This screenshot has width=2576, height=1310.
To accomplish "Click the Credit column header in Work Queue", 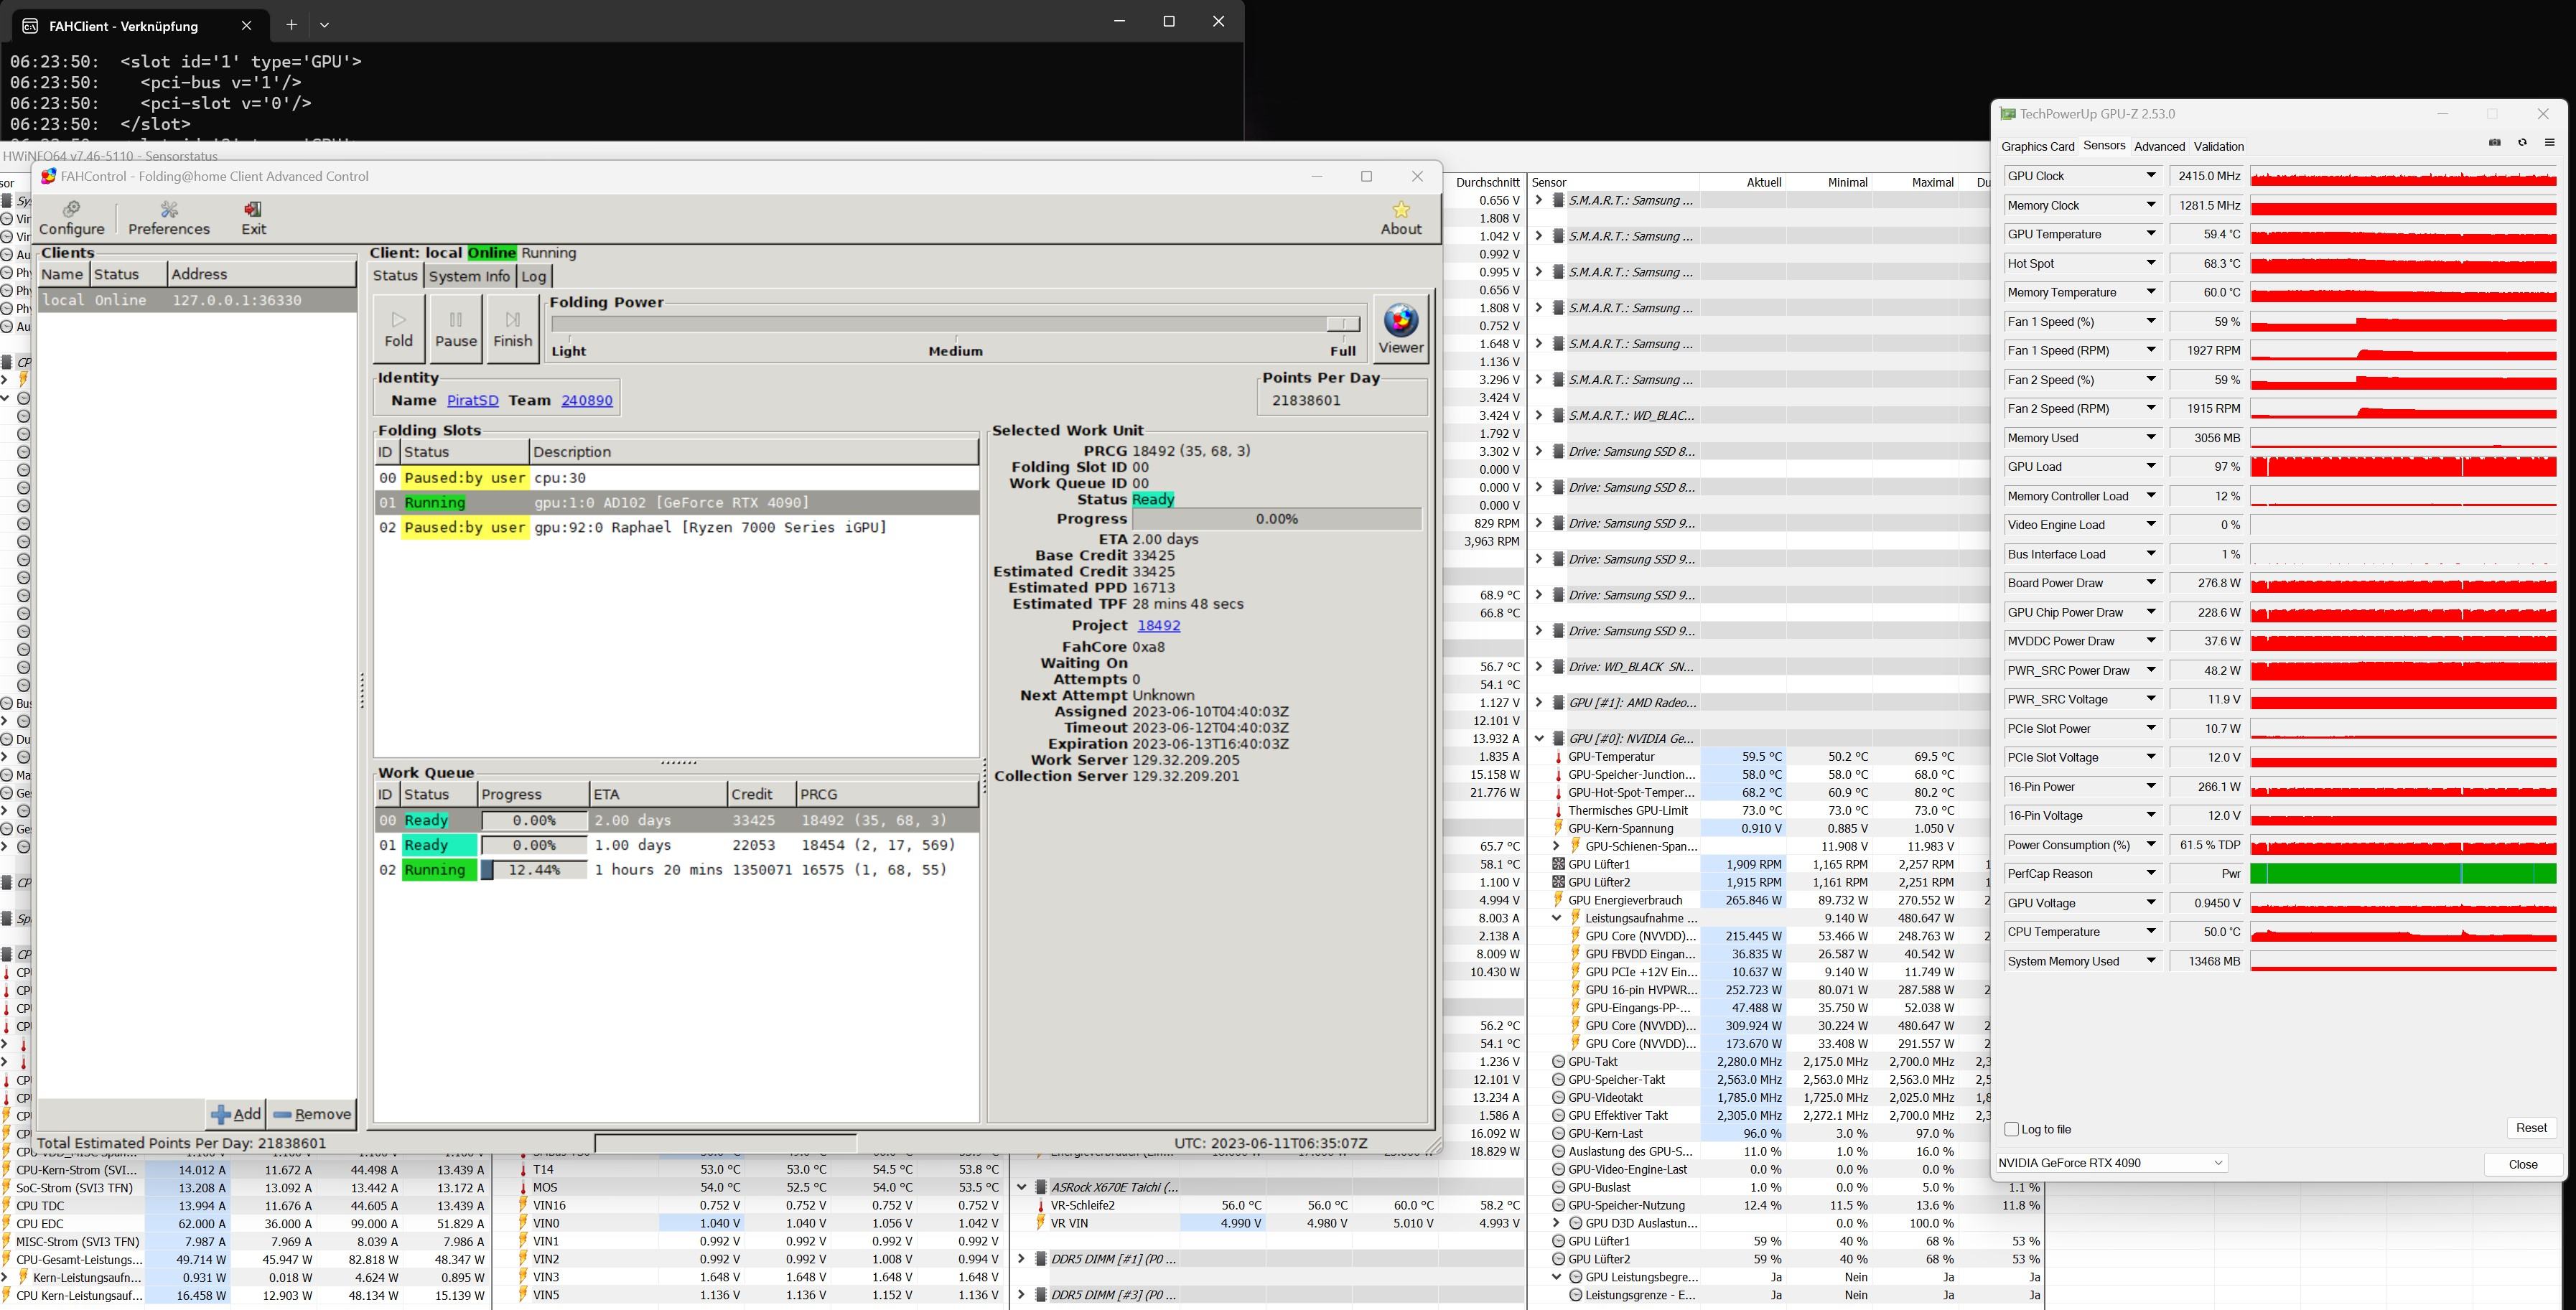I will coord(761,794).
